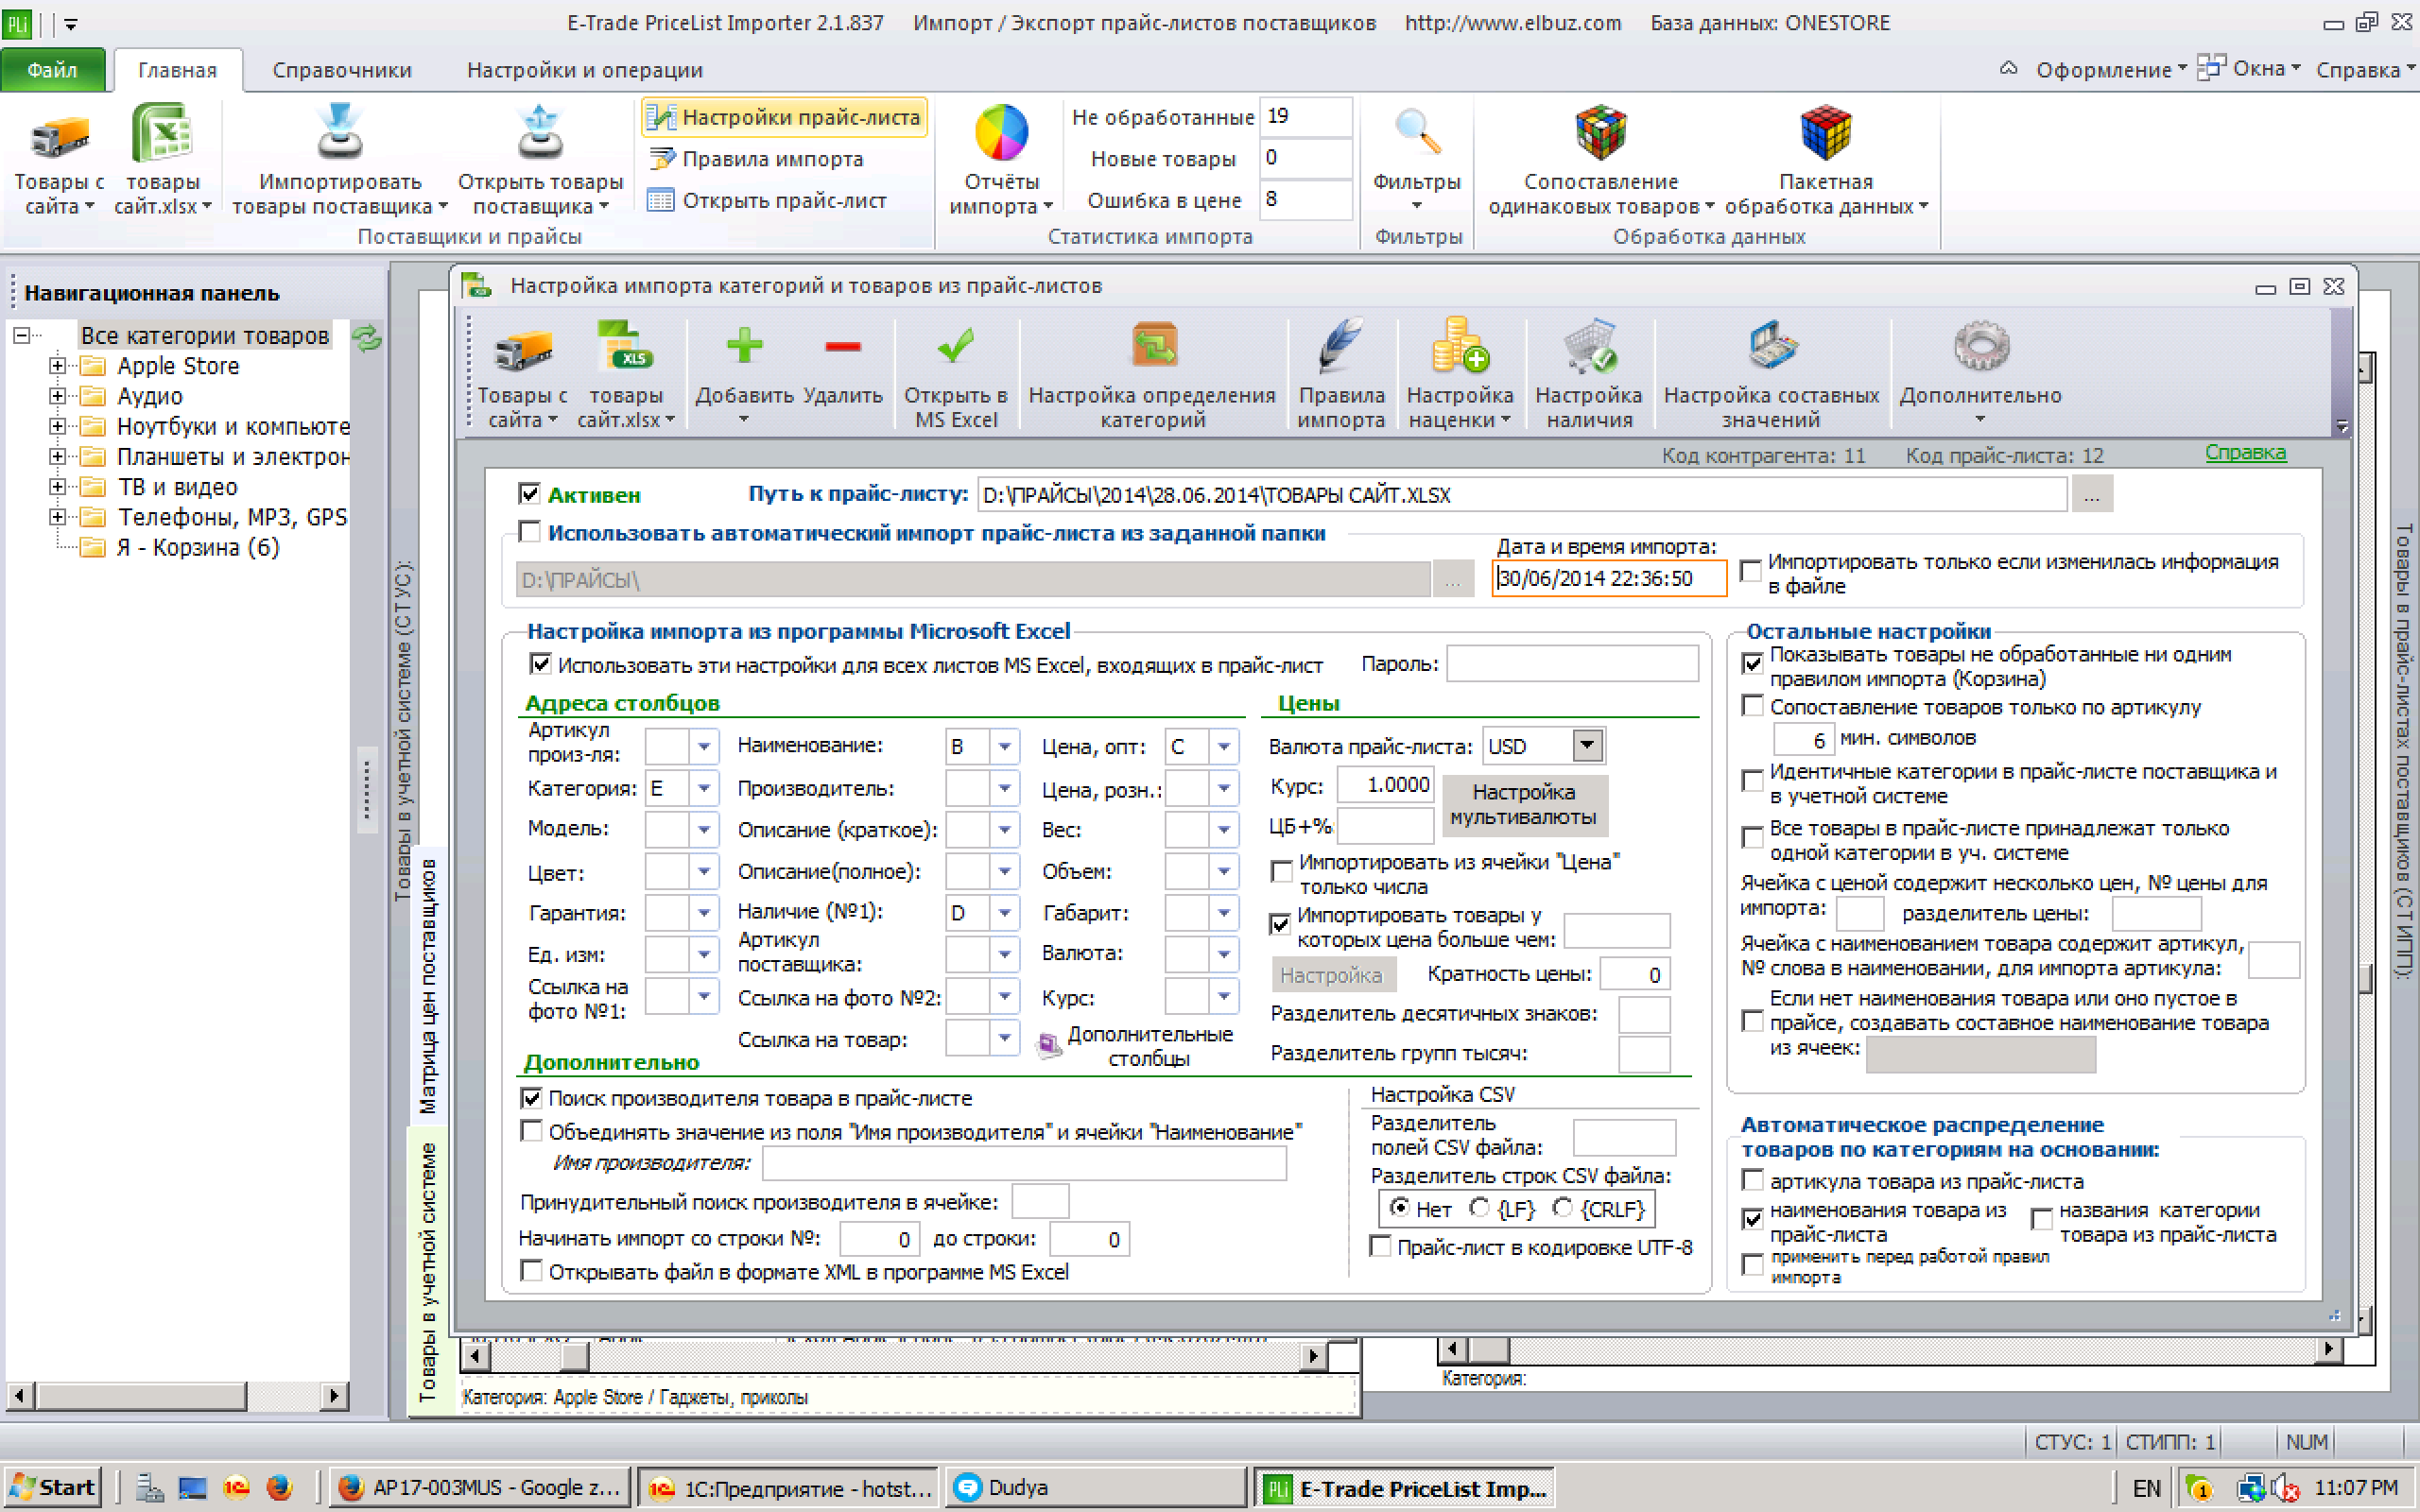2420x1512 pixels.
Task: Open Наличие (№1) column dropdown
Action: 1004,912
